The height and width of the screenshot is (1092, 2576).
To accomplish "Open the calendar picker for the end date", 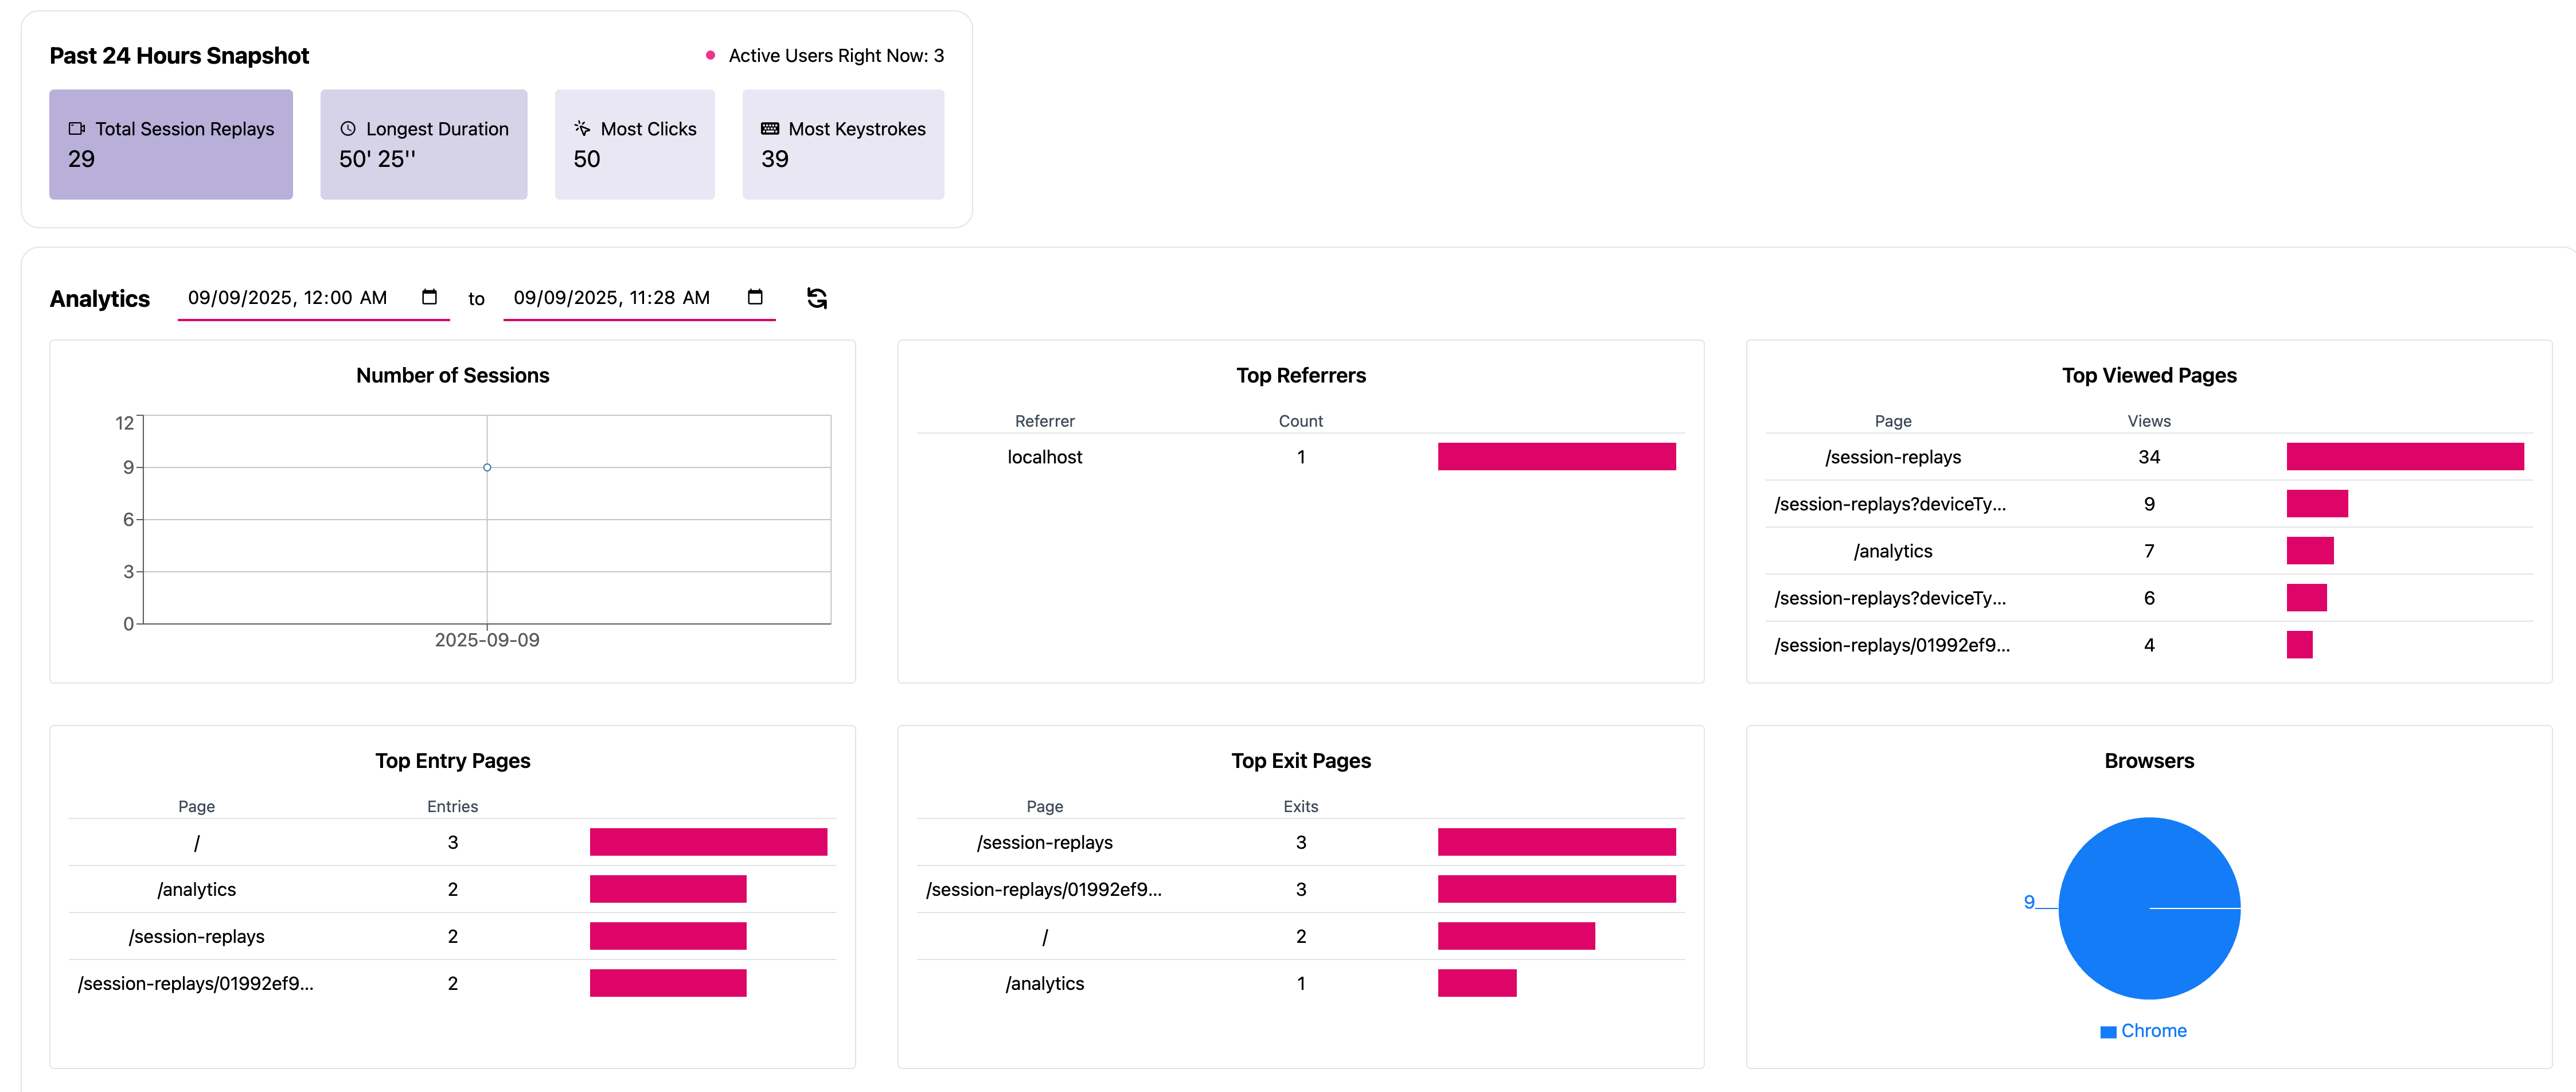I will coord(755,297).
